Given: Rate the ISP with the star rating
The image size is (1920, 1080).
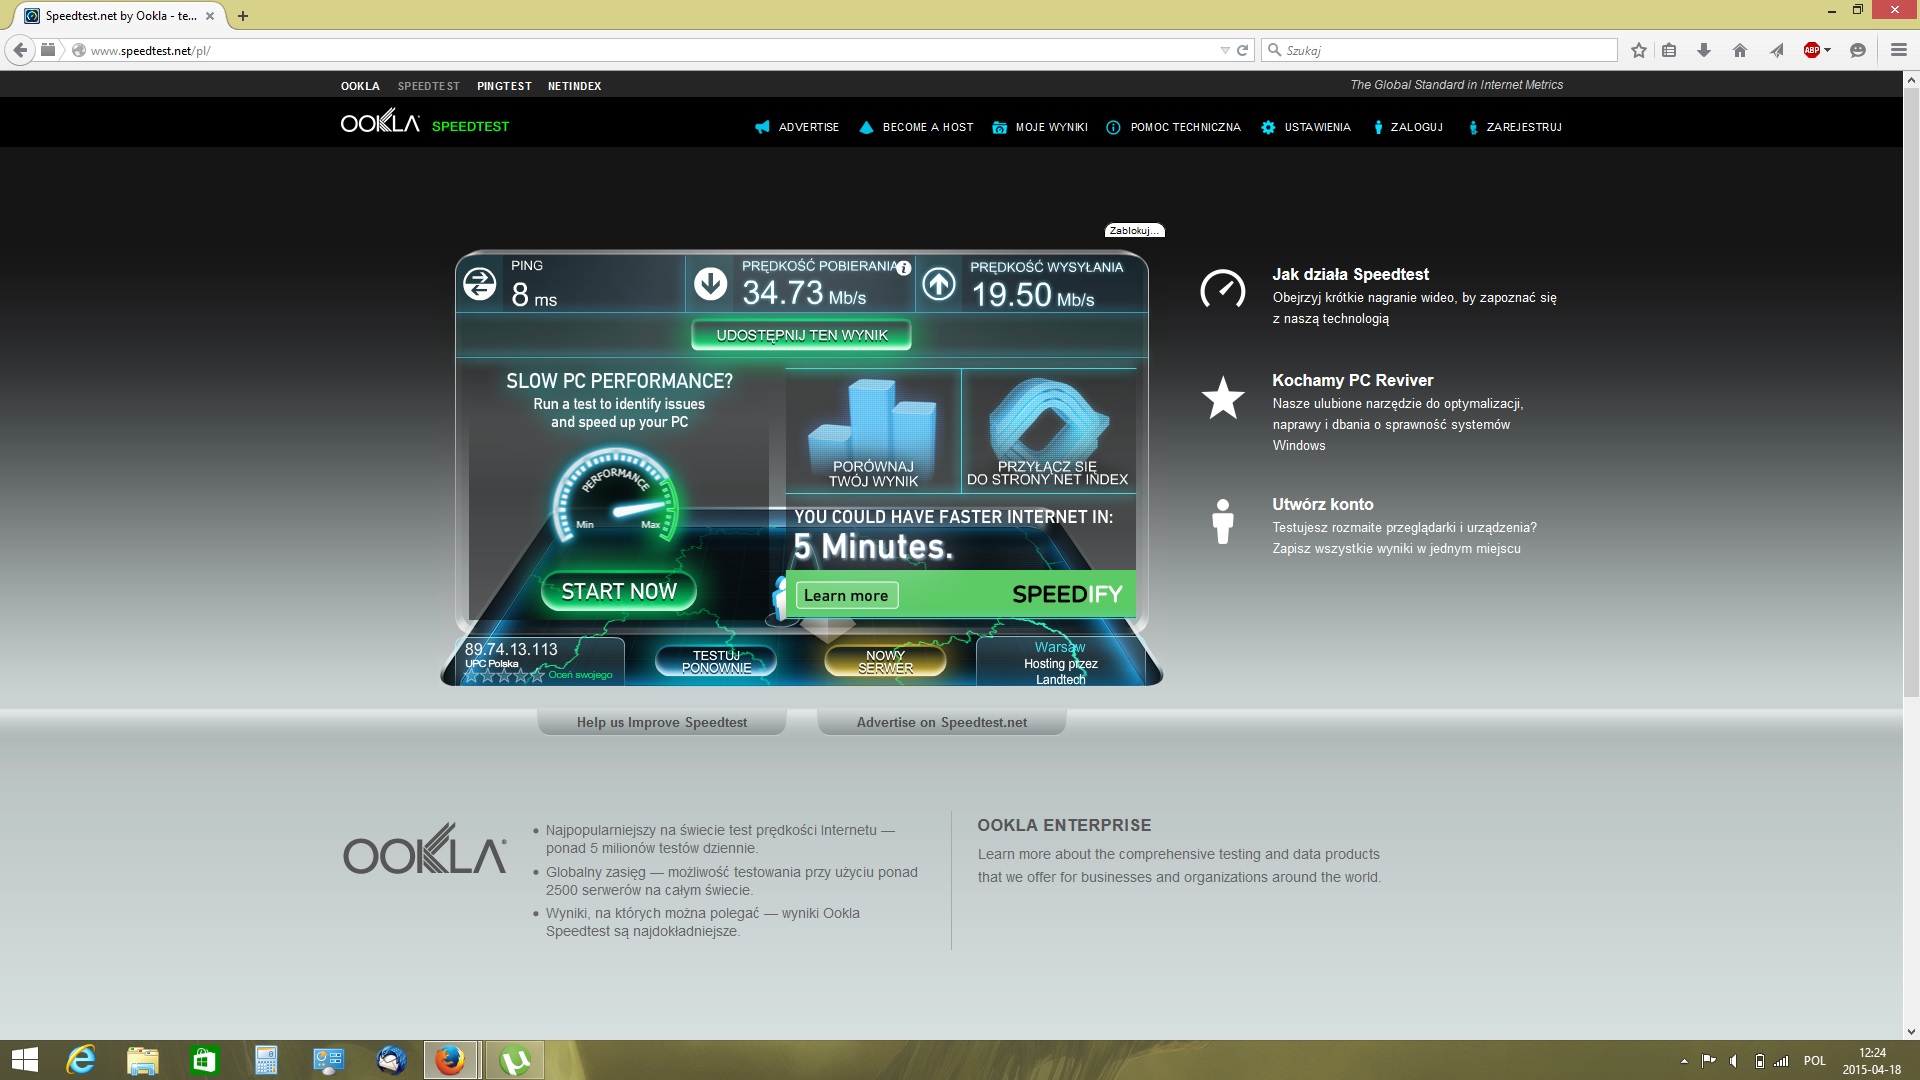Looking at the screenshot, I should (504, 676).
